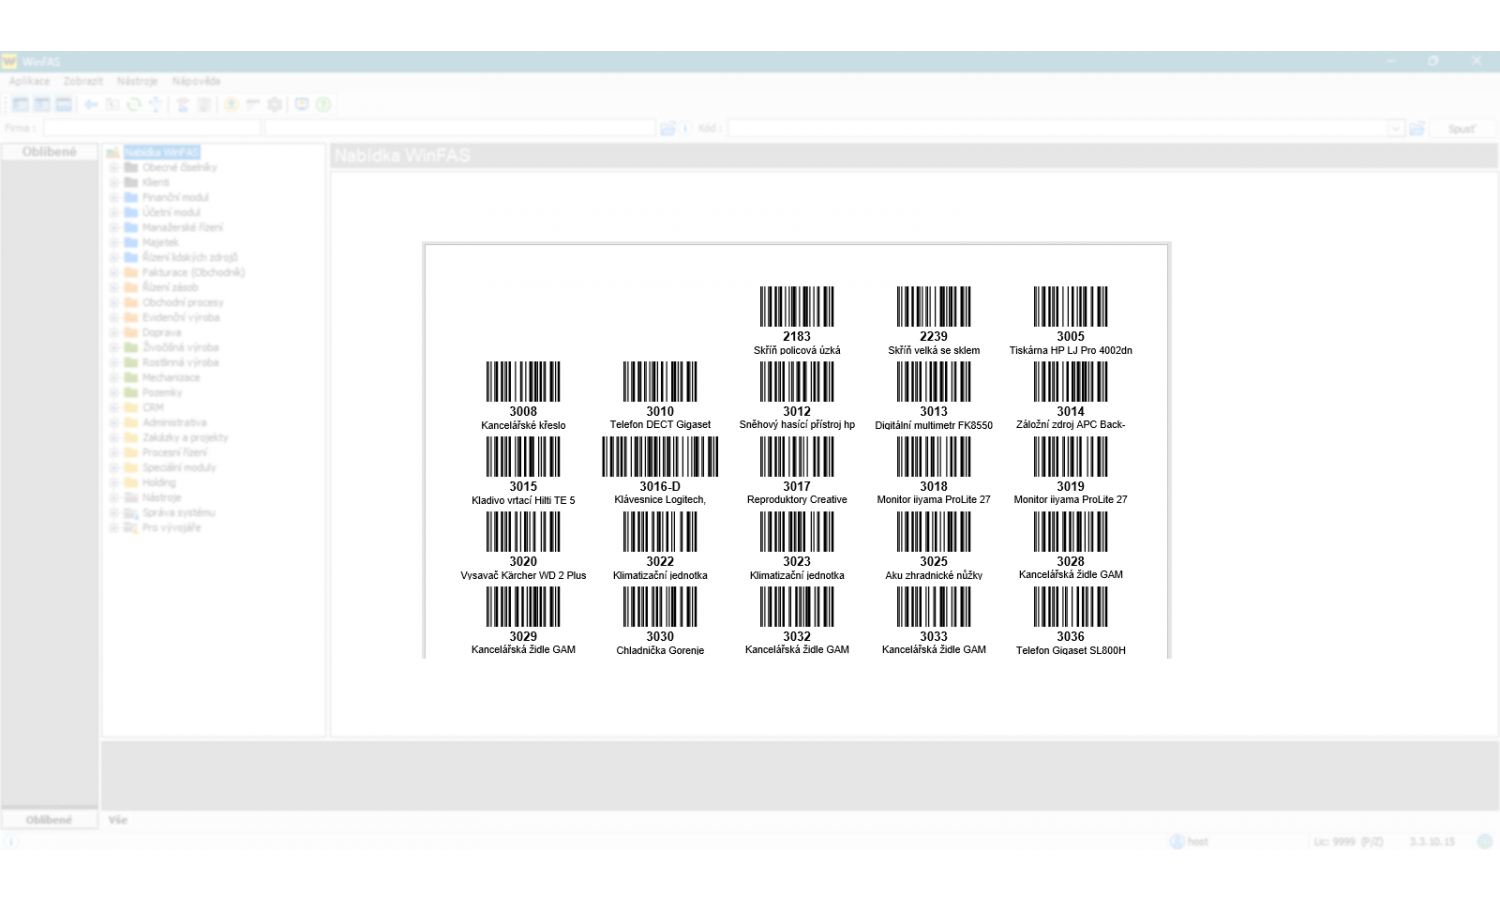This screenshot has width=1500, height=900.
Task: Click the WinFAS logo in title bar
Action: 10,61
